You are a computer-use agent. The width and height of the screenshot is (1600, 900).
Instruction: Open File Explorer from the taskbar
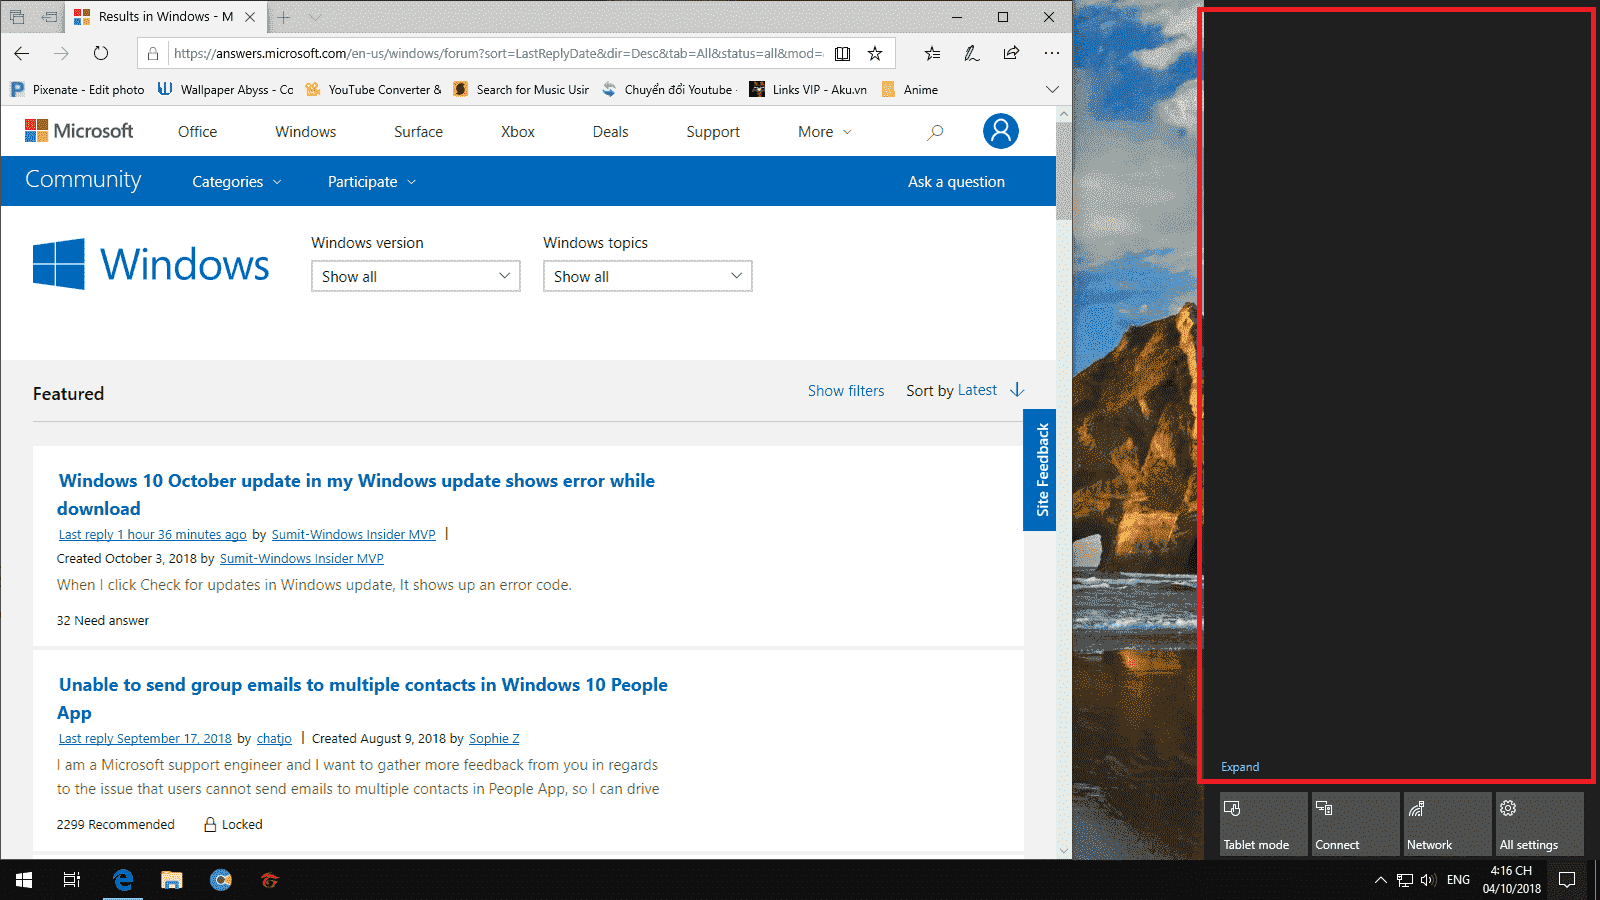click(172, 880)
